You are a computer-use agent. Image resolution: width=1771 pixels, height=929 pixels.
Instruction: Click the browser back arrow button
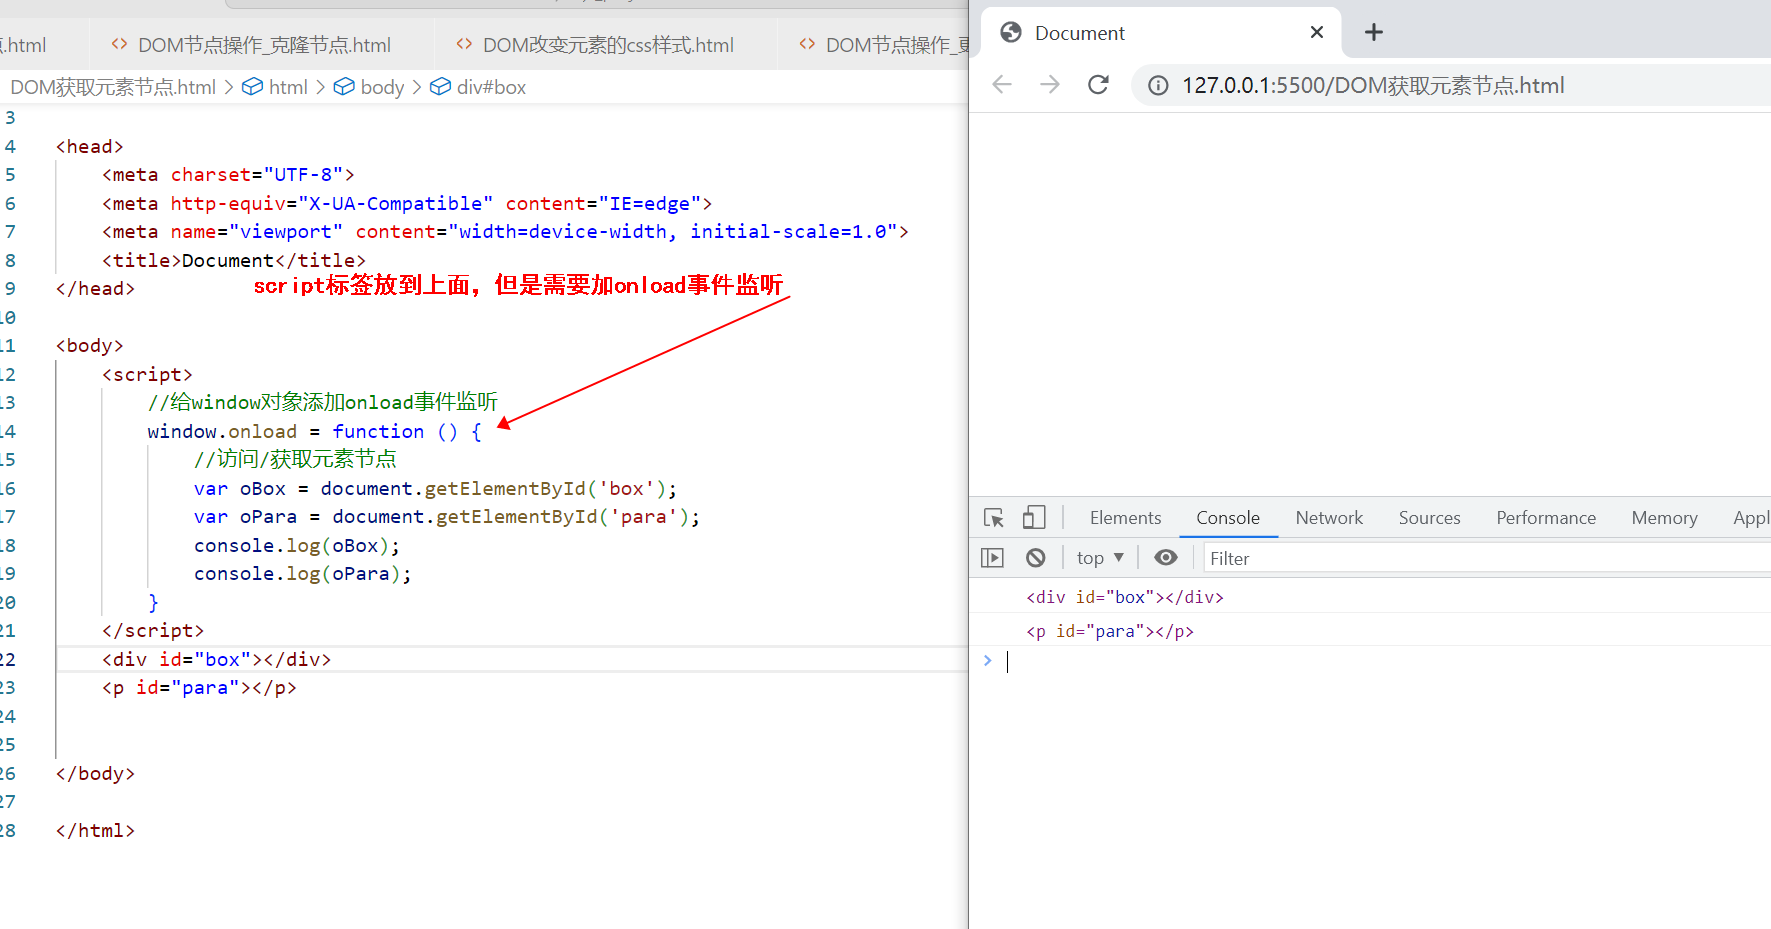coord(1001,85)
